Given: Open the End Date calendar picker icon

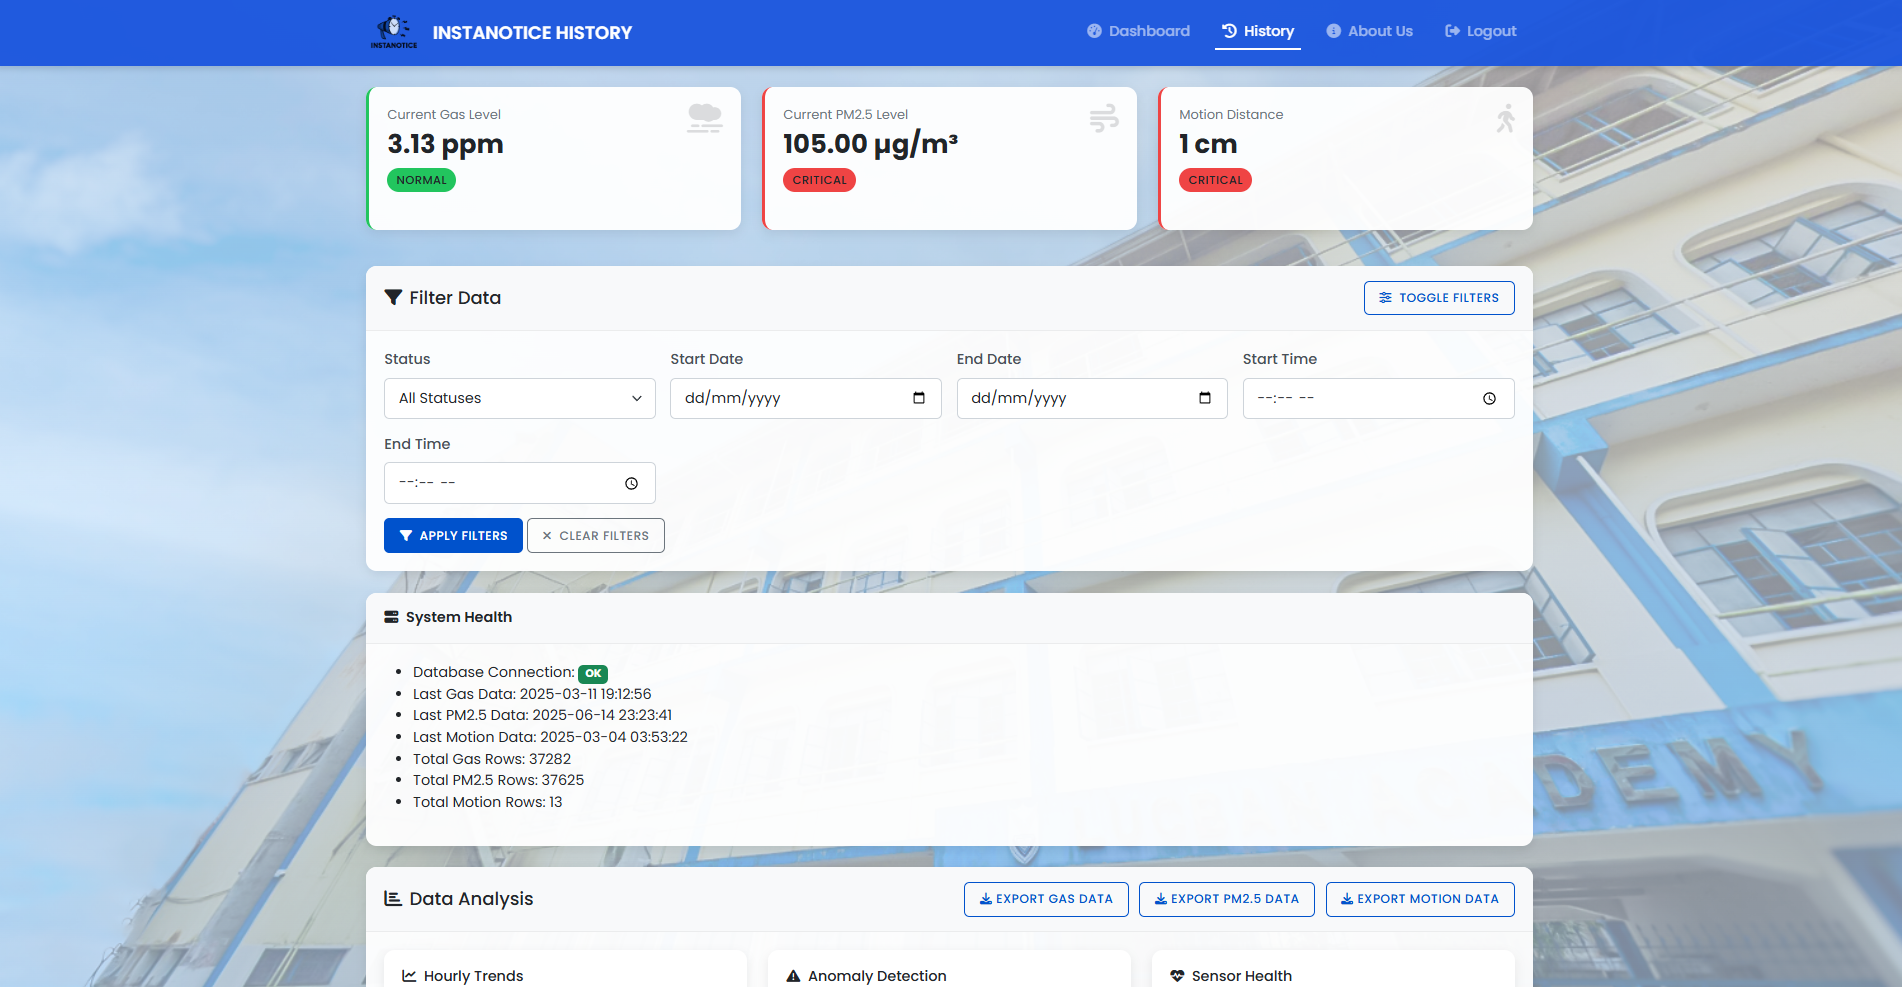Looking at the screenshot, I should [x=1204, y=398].
